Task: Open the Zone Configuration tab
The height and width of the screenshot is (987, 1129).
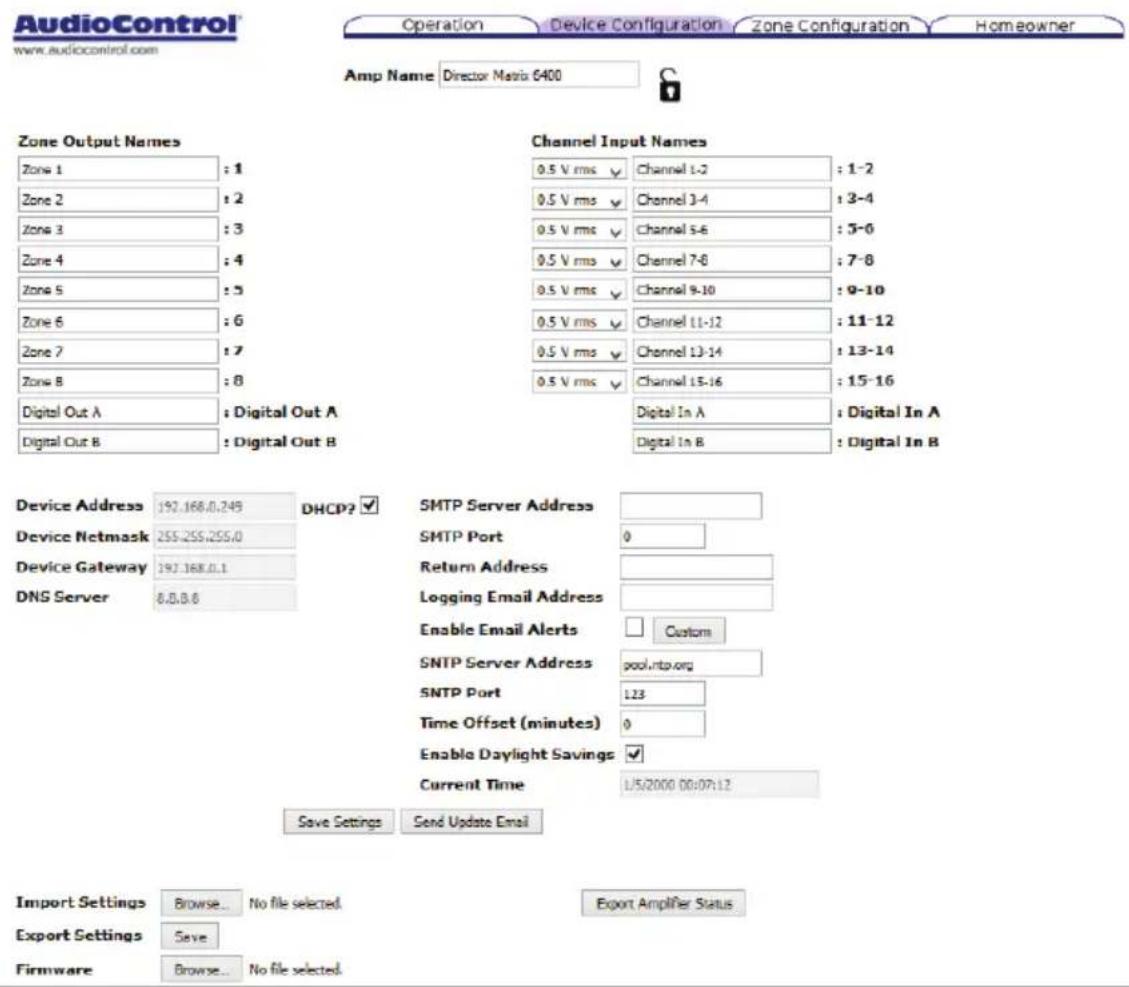Action: (830, 26)
